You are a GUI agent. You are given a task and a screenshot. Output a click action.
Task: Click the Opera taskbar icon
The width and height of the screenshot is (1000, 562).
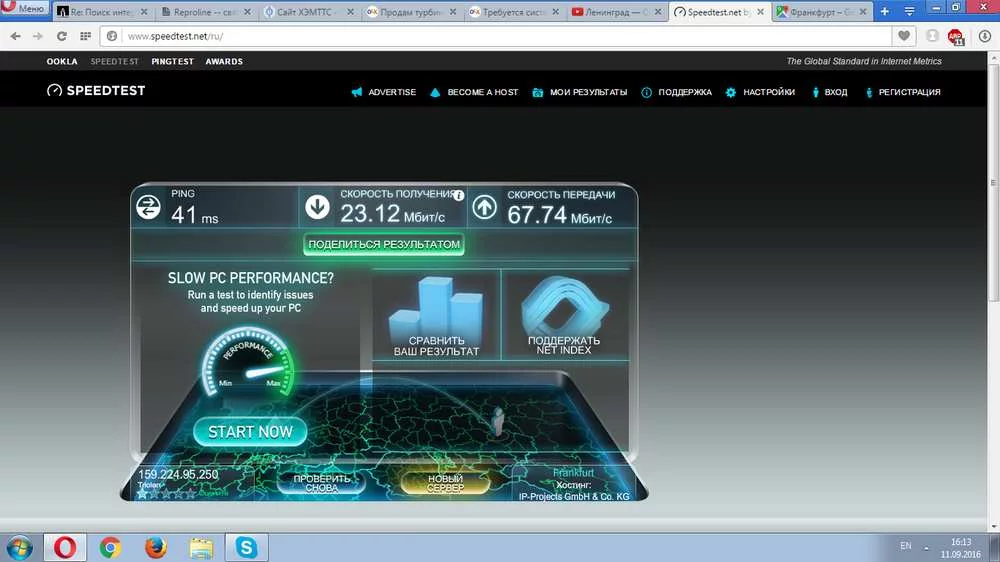pos(64,547)
